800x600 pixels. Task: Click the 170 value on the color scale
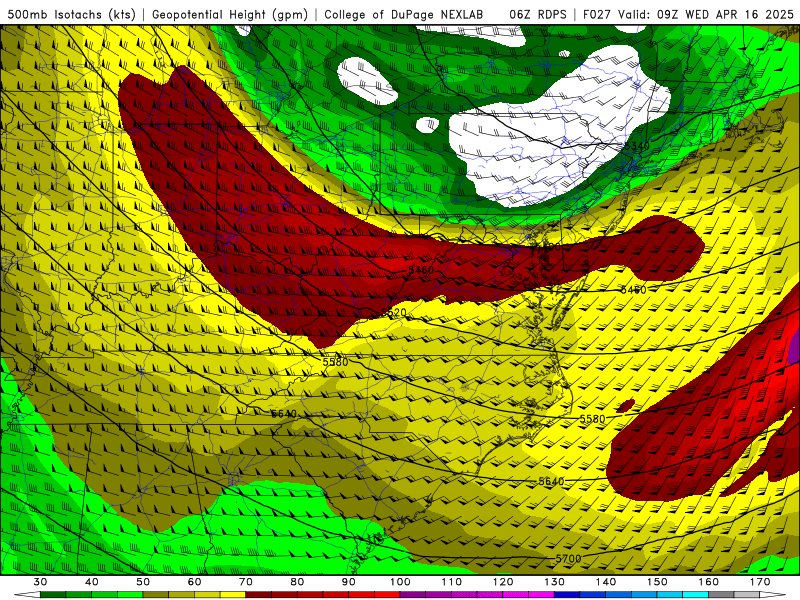(760, 582)
